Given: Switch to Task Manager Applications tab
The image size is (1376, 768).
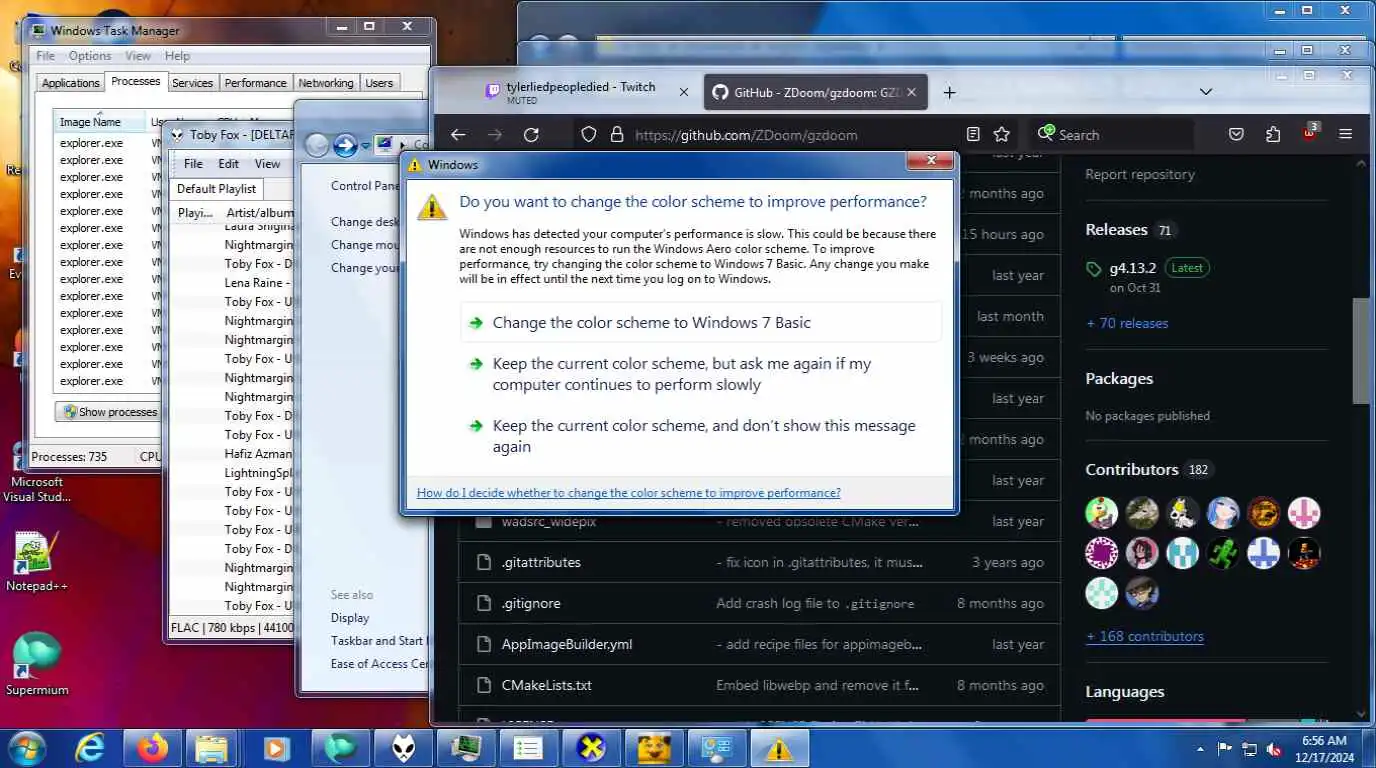Looking at the screenshot, I should click(70, 83).
